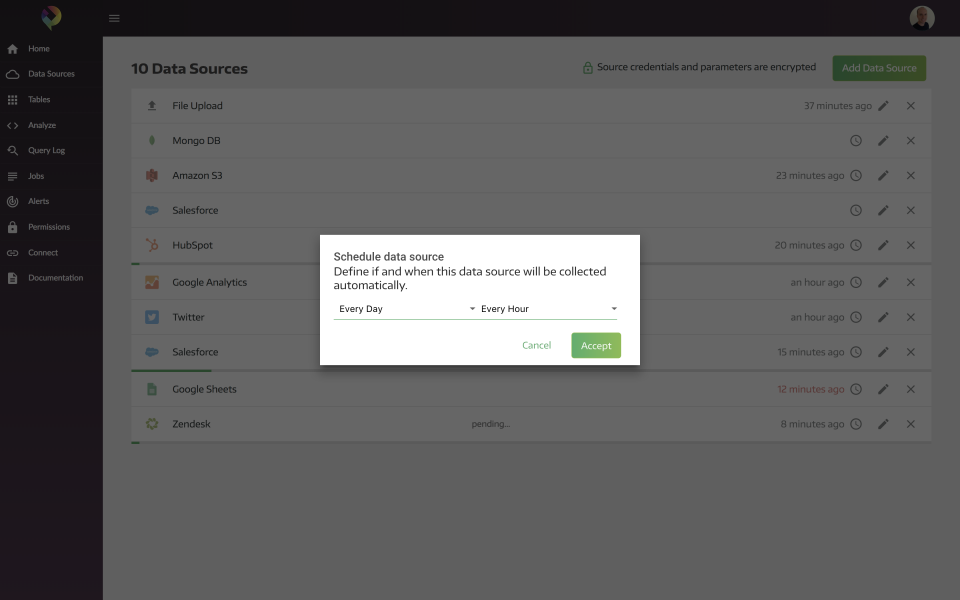
Task: Click the Zendesk row name
Action: [x=191, y=424]
